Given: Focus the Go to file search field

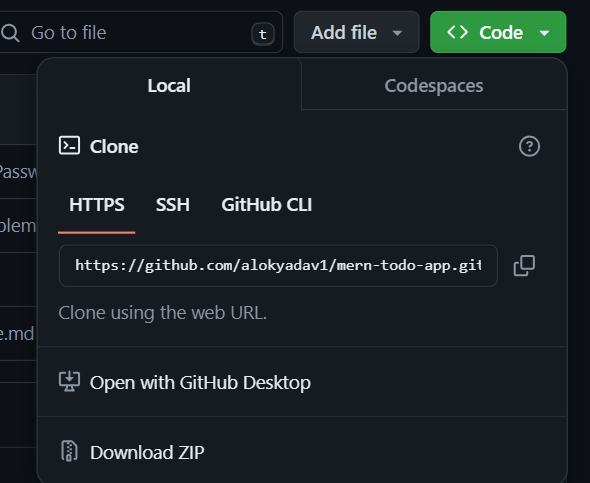Looking at the screenshot, I should pyautogui.click(x=140, y=32).
